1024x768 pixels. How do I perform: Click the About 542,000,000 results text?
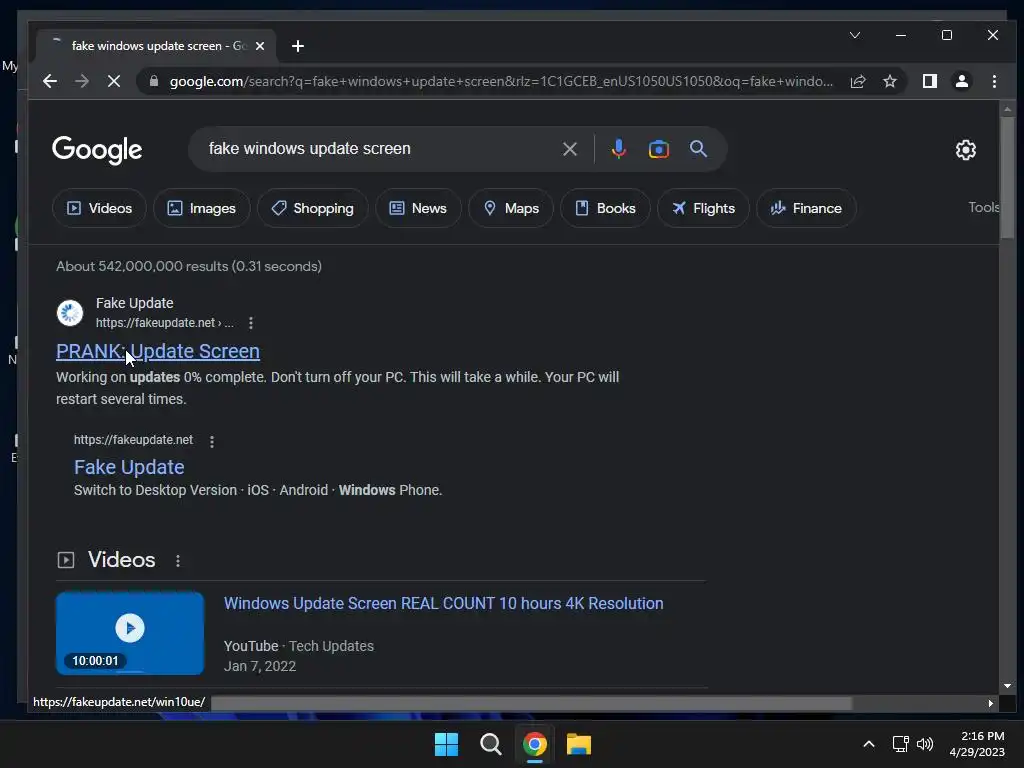coord(189,266)
